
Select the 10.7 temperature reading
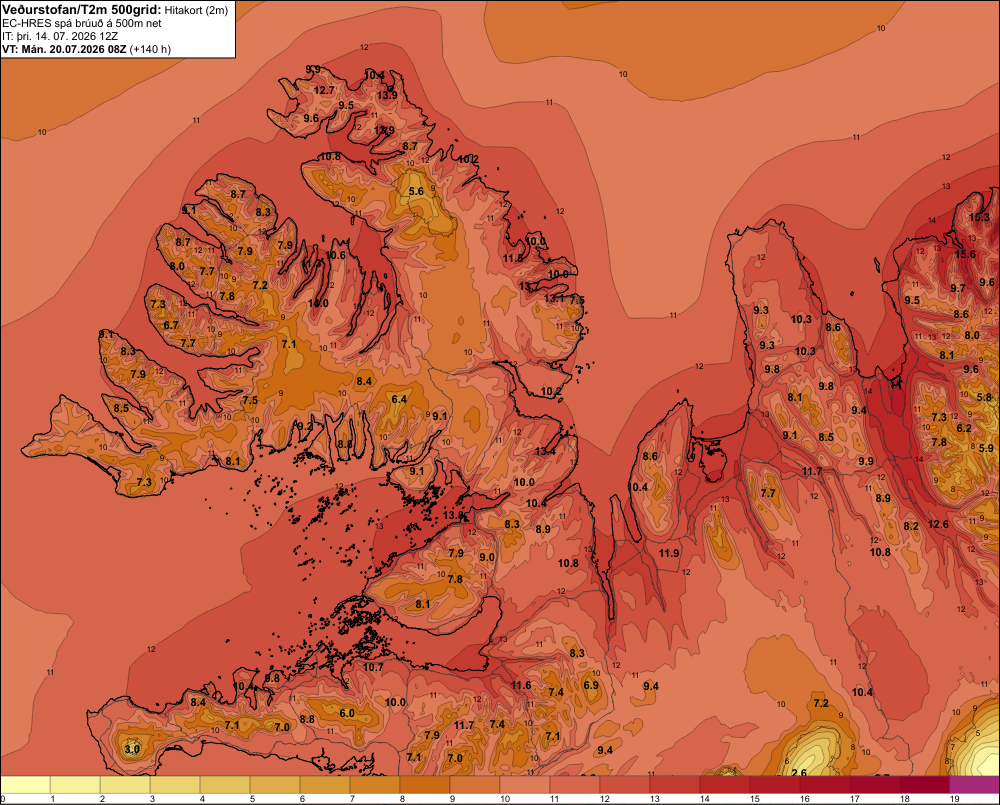tap(373, 667)
